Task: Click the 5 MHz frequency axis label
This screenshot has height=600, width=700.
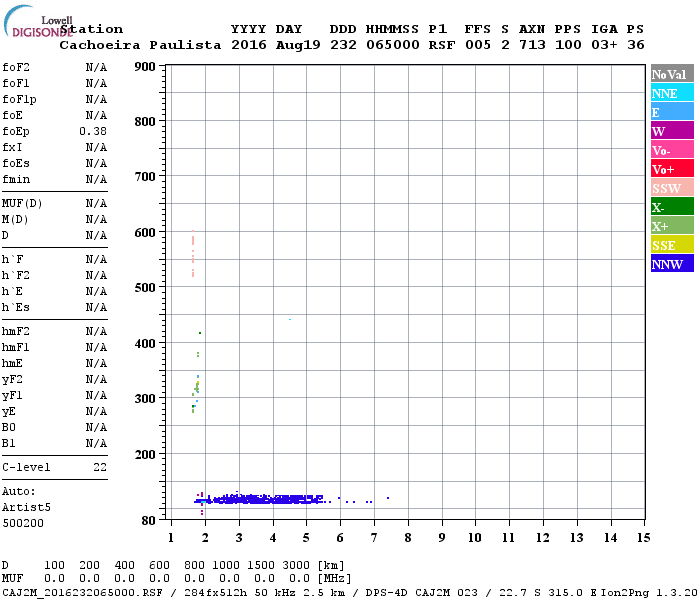Action: [306, 538]
